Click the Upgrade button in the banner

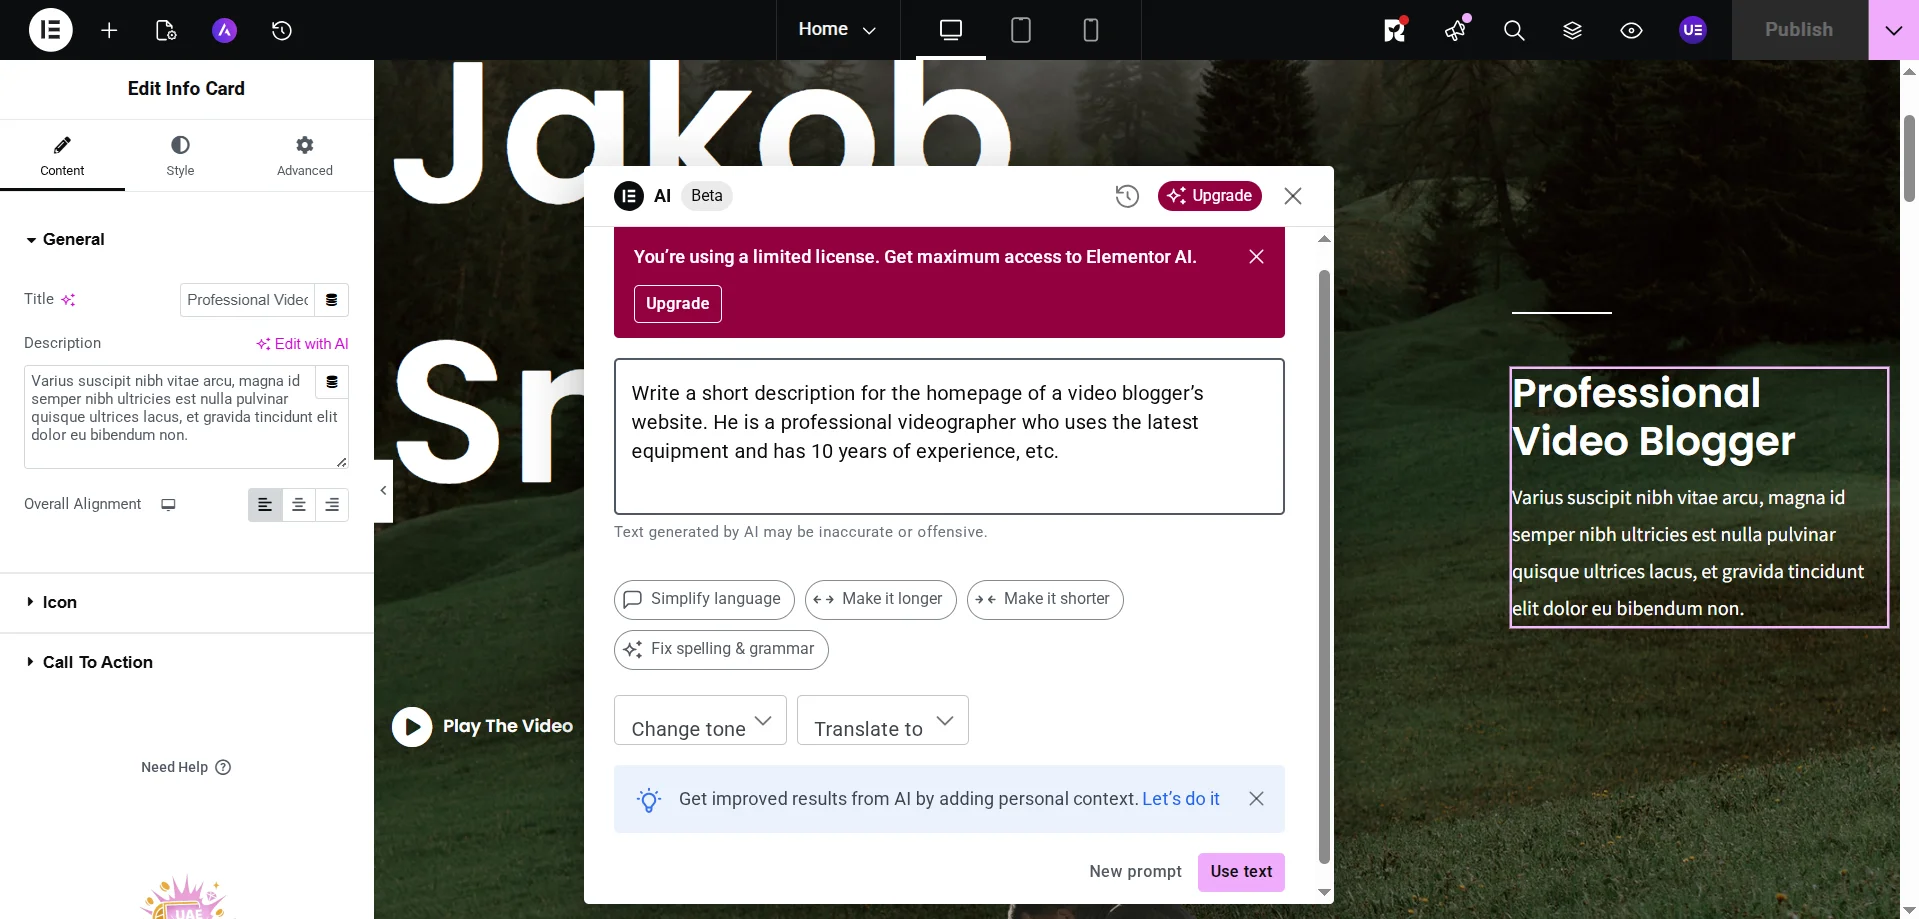[677, 304]
